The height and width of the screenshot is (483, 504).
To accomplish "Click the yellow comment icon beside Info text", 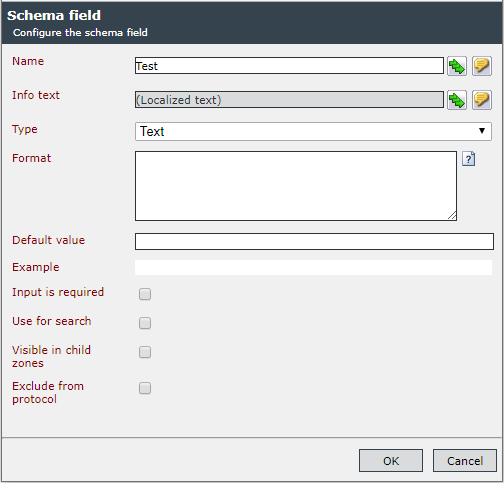I will [482, 100].
